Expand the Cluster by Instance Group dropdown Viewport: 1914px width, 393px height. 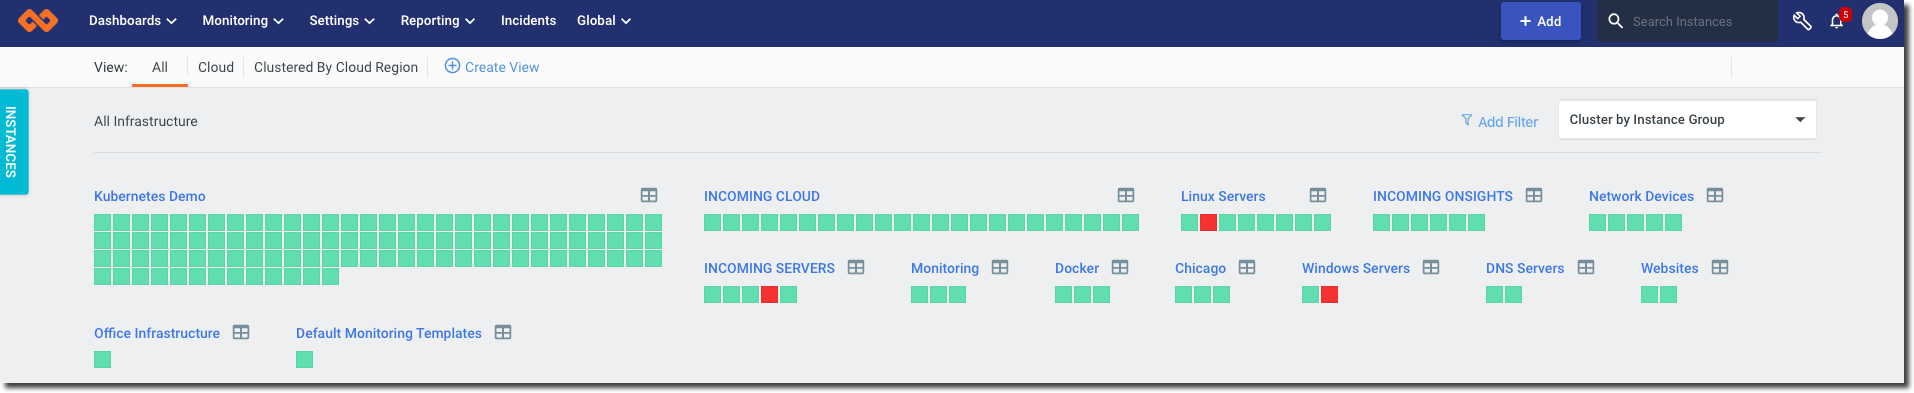click(x=1687, y=119)
